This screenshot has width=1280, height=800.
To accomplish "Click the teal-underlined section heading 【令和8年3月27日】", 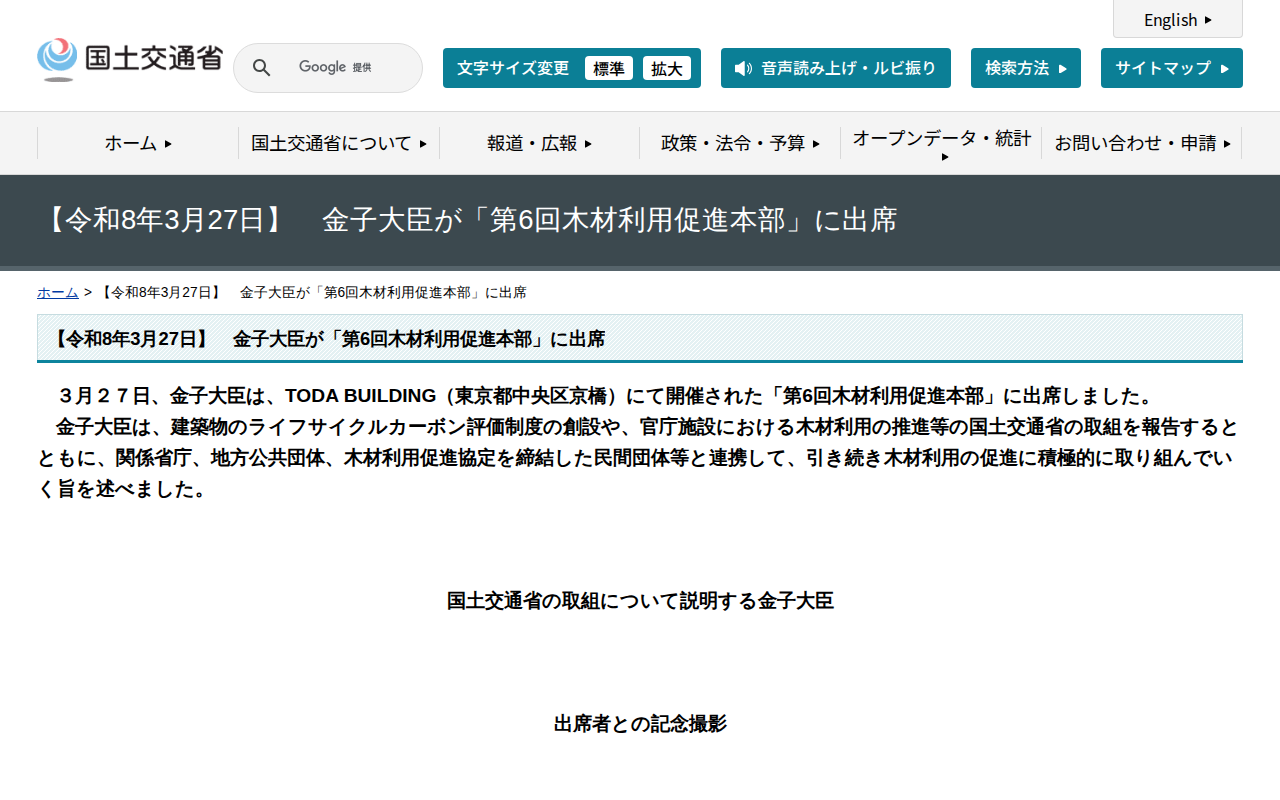I will (640, 339).
